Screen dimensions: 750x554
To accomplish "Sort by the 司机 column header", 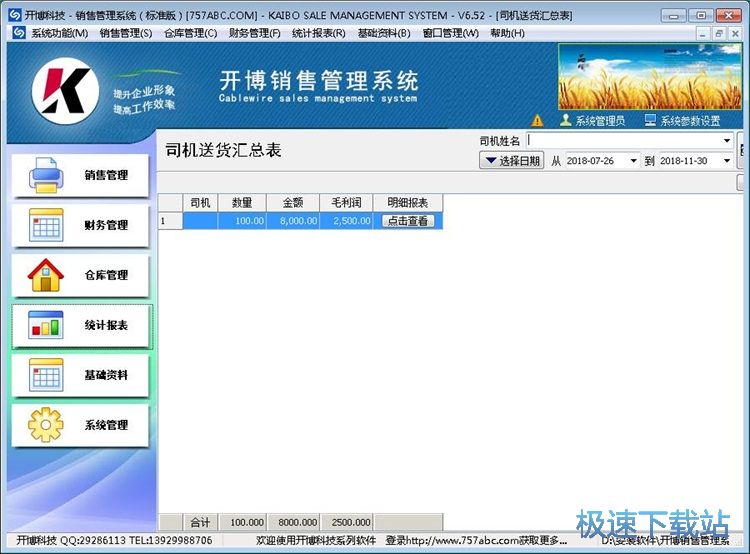I will [x=200, y=203].
